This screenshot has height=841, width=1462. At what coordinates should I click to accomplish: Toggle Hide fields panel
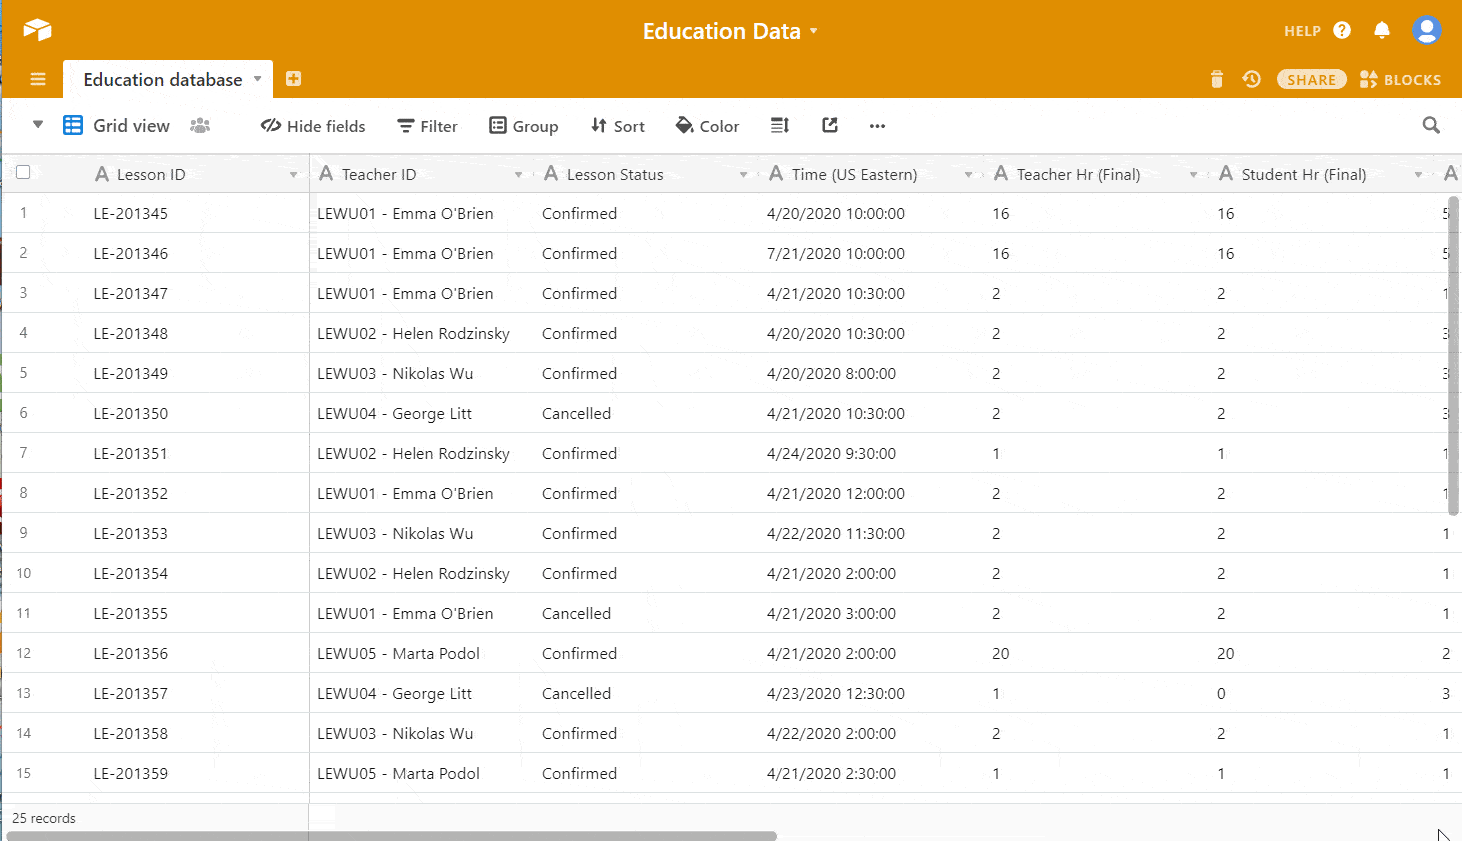coord(312,125)
